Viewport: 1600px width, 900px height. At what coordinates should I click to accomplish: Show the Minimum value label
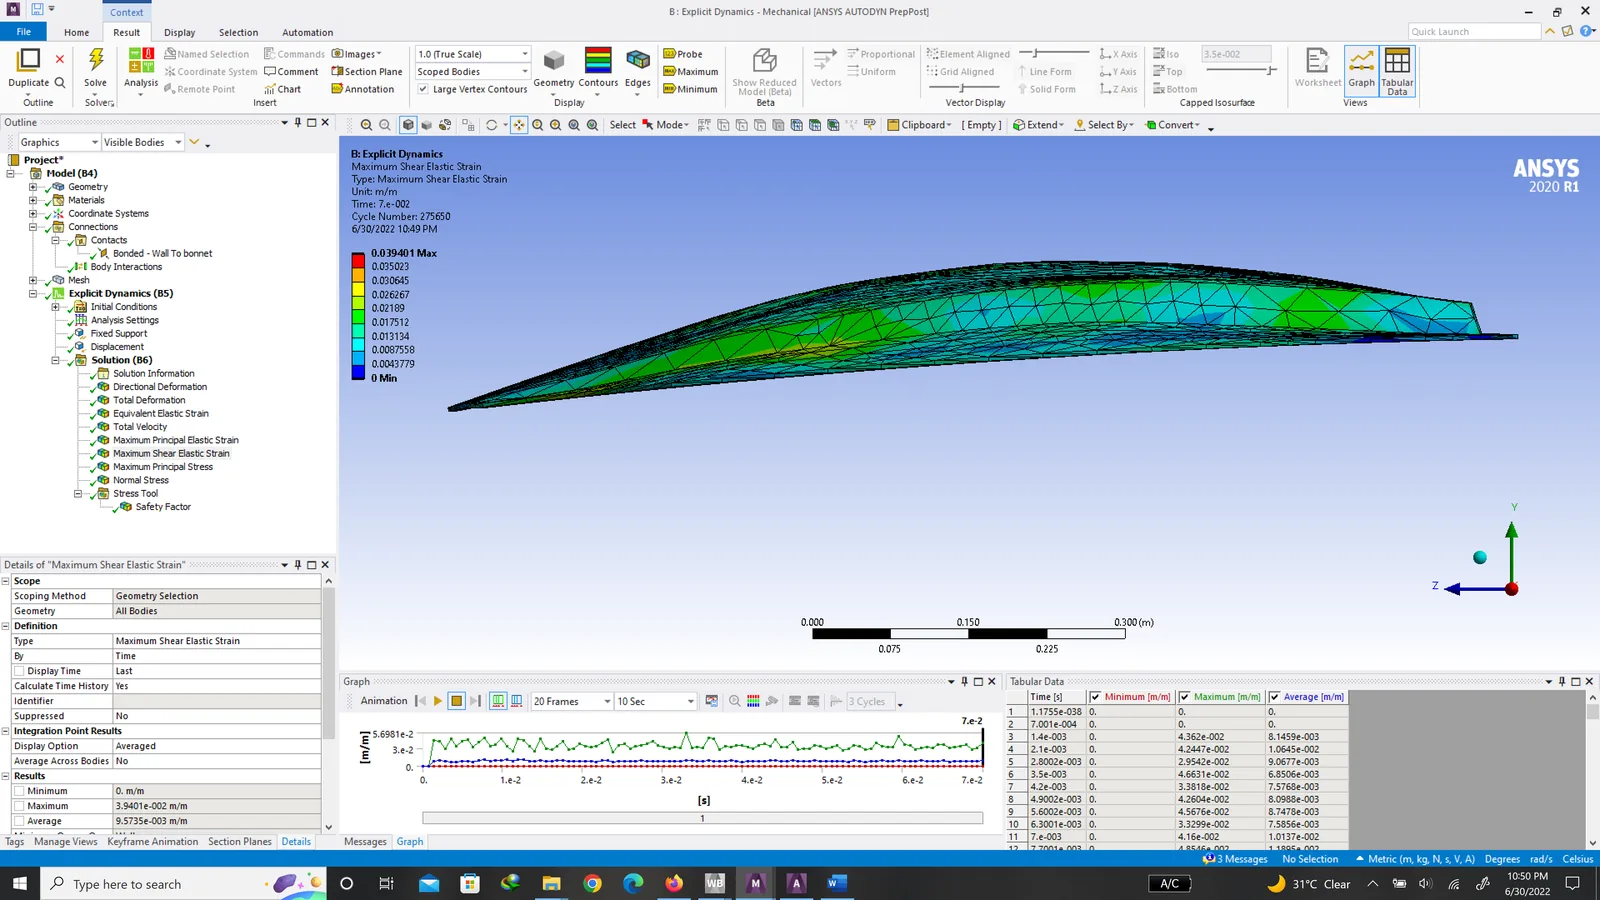click(x=691, y=89)
